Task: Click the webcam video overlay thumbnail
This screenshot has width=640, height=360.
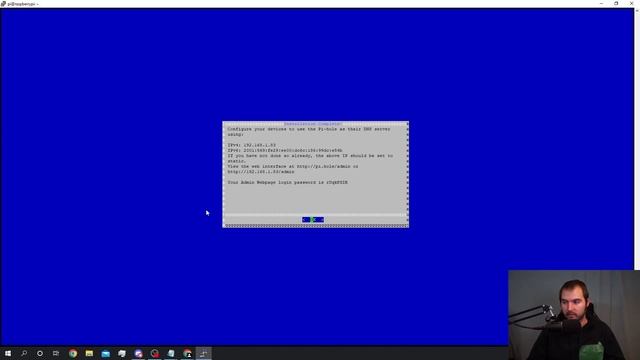Action: click(x=574, y=315)
